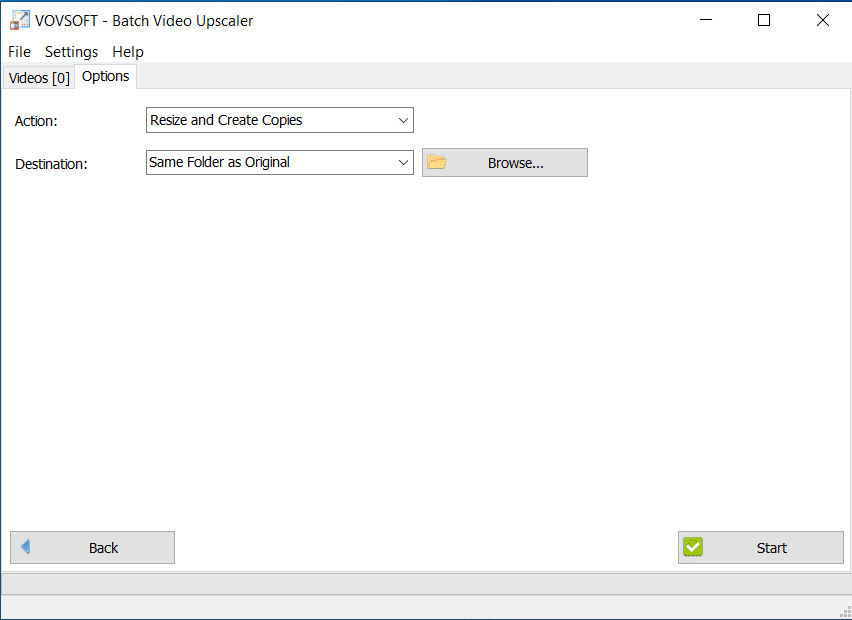Select the Options tab

(x=105, y=76)
